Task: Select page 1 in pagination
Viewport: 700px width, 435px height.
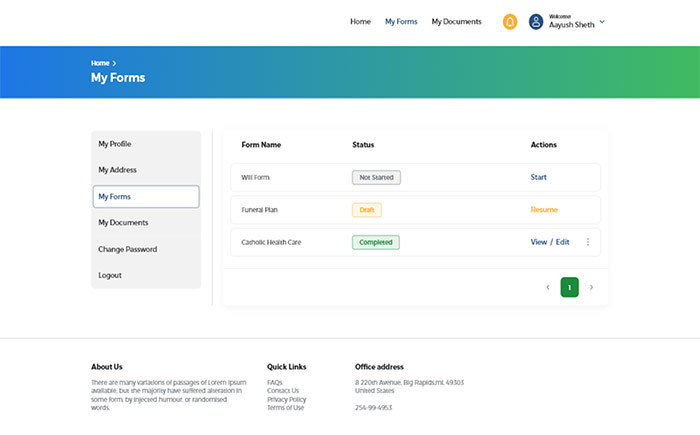Action: tap(569, 288)
